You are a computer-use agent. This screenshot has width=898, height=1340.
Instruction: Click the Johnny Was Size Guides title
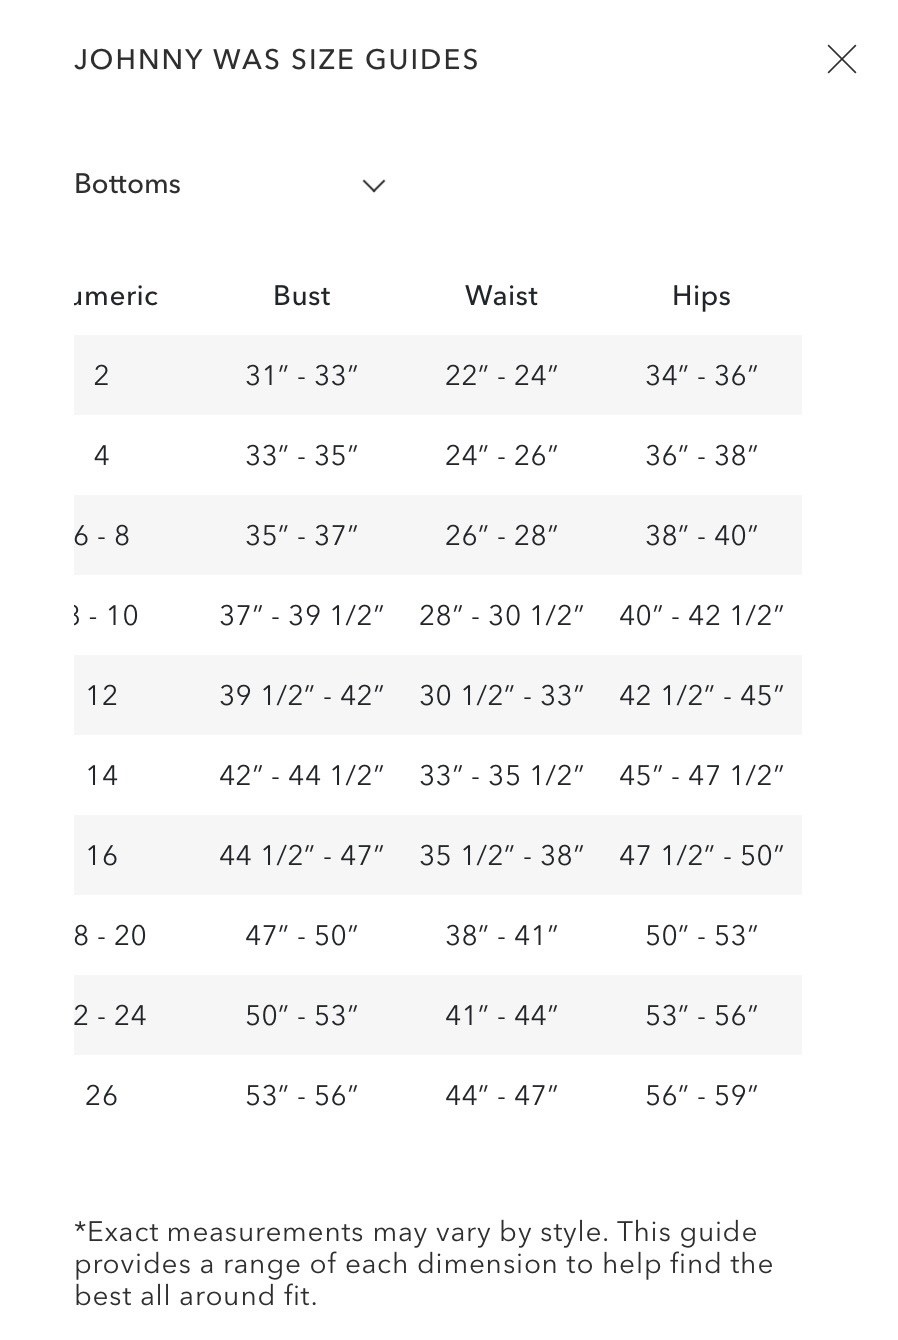(276, 60)
